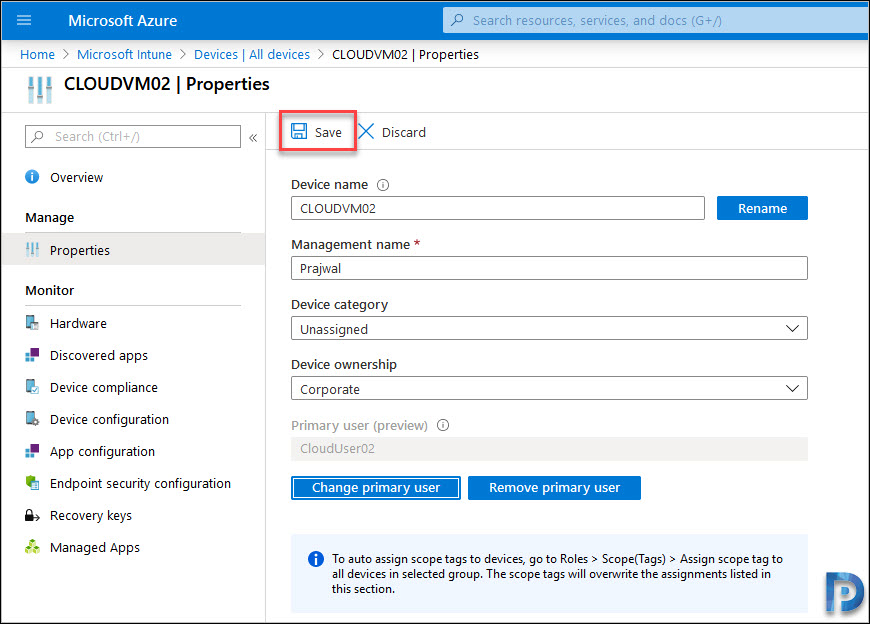Focus the Azure global search box
The height and width of the screenshot is (624, 870).
[x=656, y=21]
